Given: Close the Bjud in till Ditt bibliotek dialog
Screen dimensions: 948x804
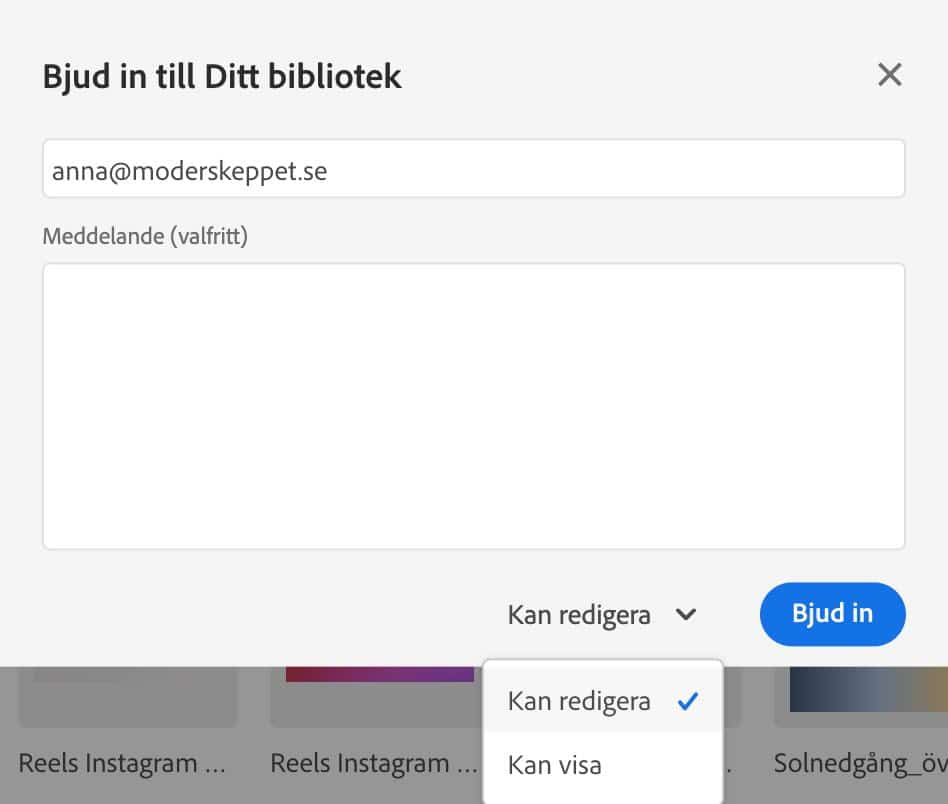Looking at the screenshot, I should (x=889, y=75).
